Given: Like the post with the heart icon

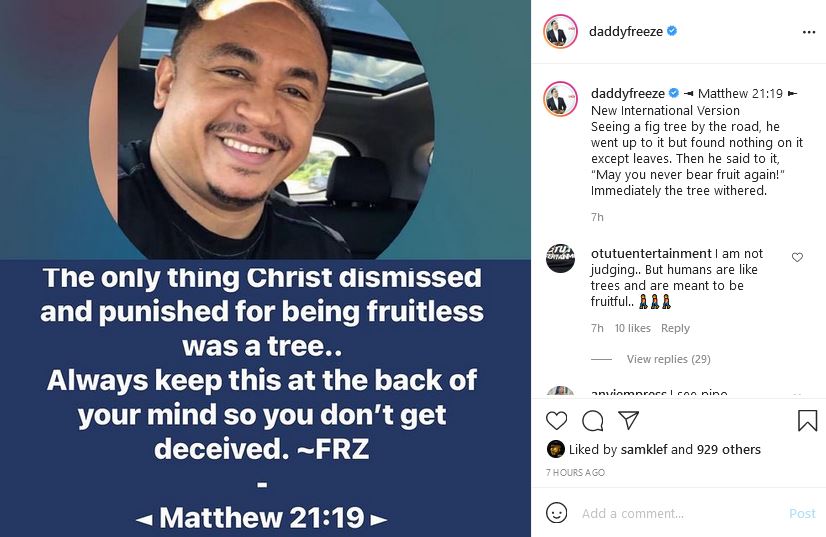Looking at the screenshot, I should pos(556,421).
